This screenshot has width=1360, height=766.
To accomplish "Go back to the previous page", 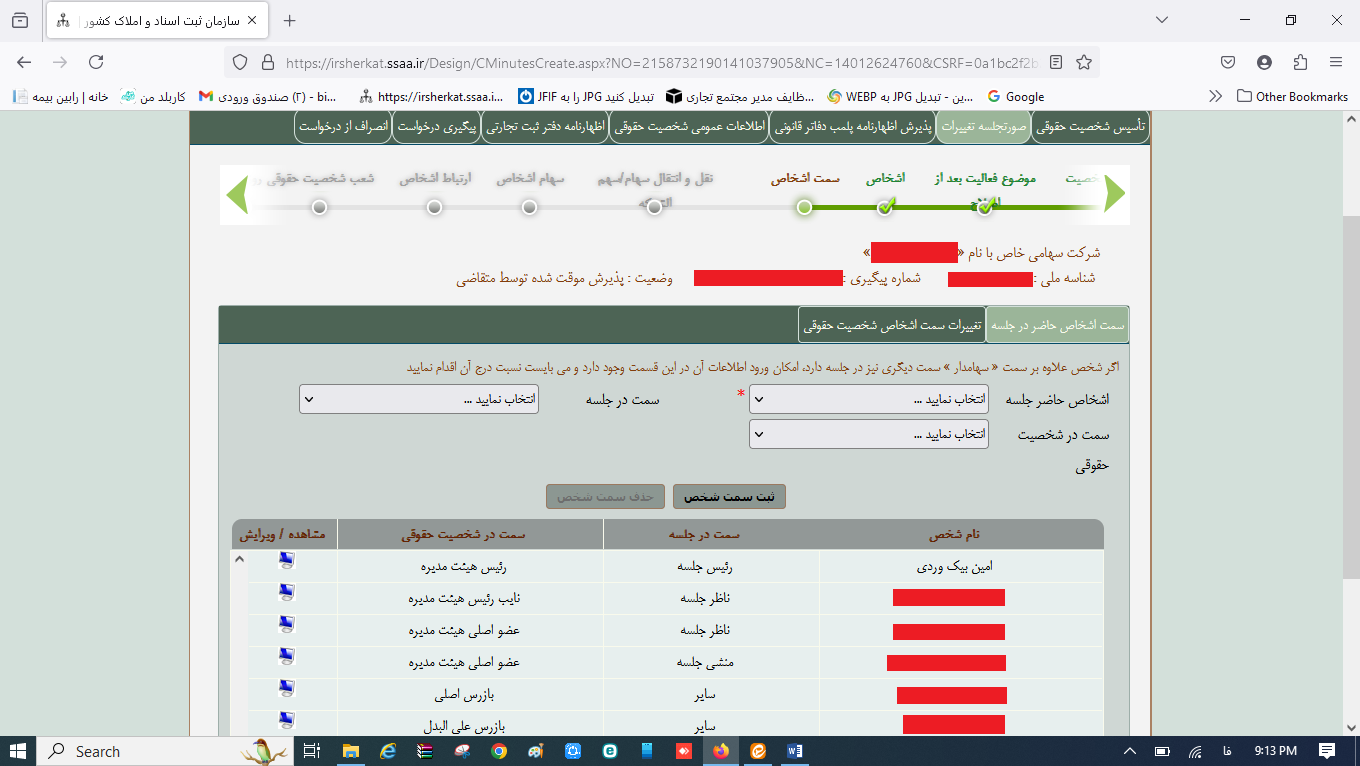I will (x=24, y=62).
